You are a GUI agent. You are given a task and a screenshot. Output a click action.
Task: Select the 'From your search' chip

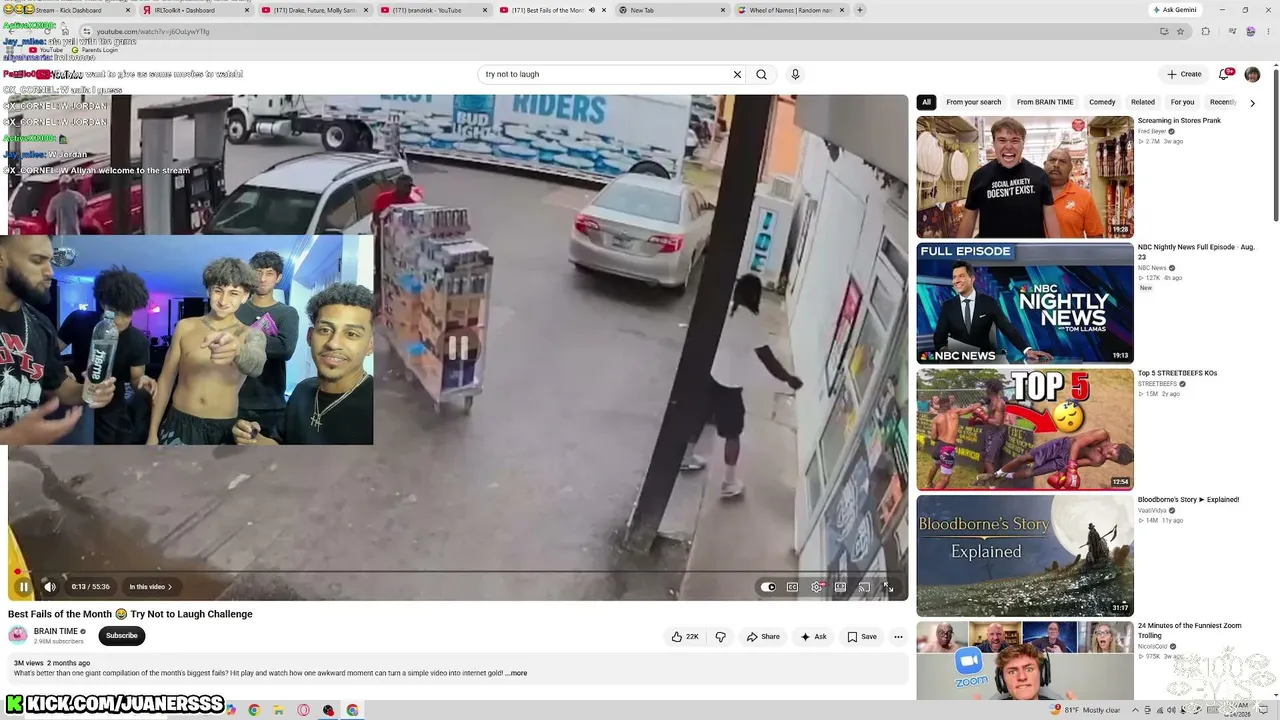(x=973, y=102)
